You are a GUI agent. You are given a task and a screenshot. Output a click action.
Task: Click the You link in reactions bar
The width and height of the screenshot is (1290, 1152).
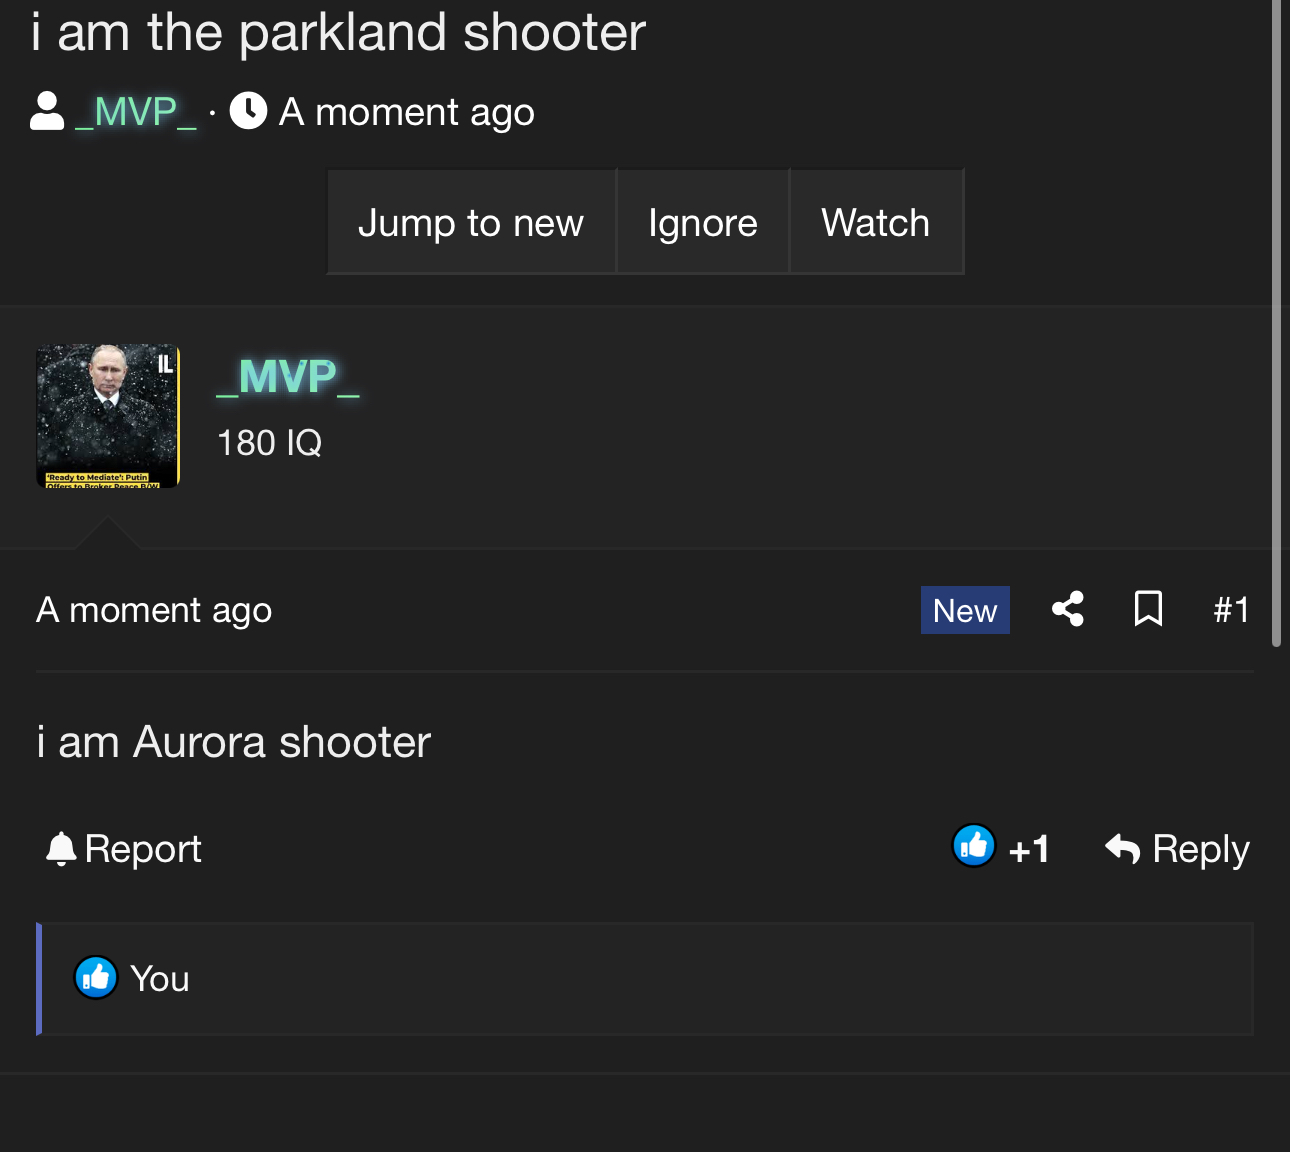click(160, 979)
